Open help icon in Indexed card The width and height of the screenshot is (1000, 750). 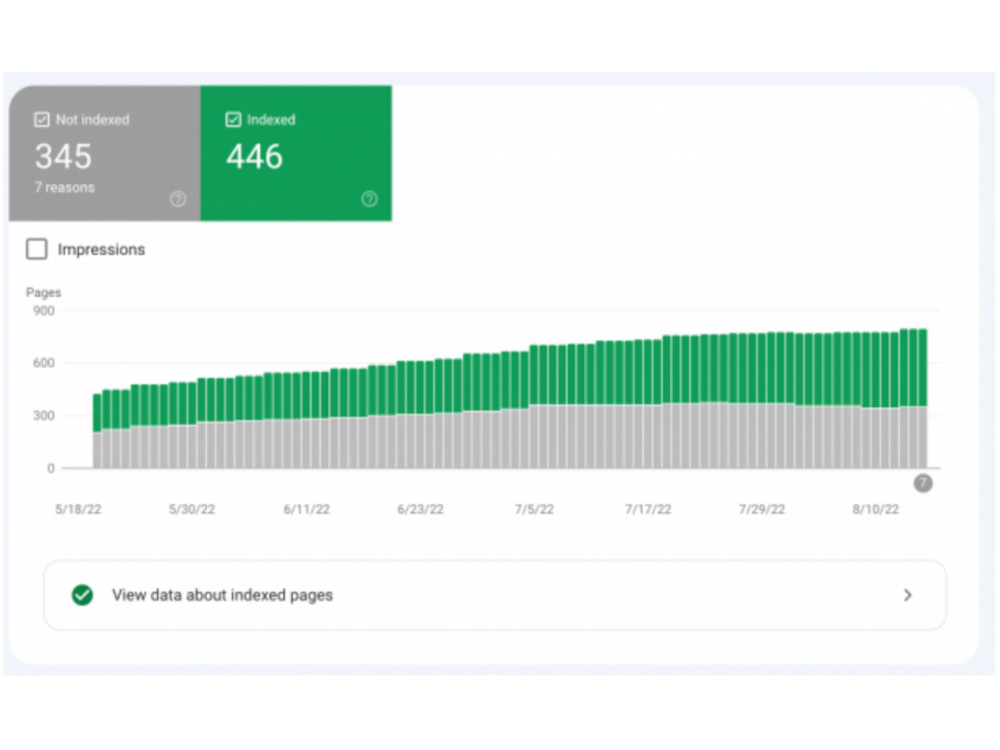pyautogui.click(x=369, y=199)
